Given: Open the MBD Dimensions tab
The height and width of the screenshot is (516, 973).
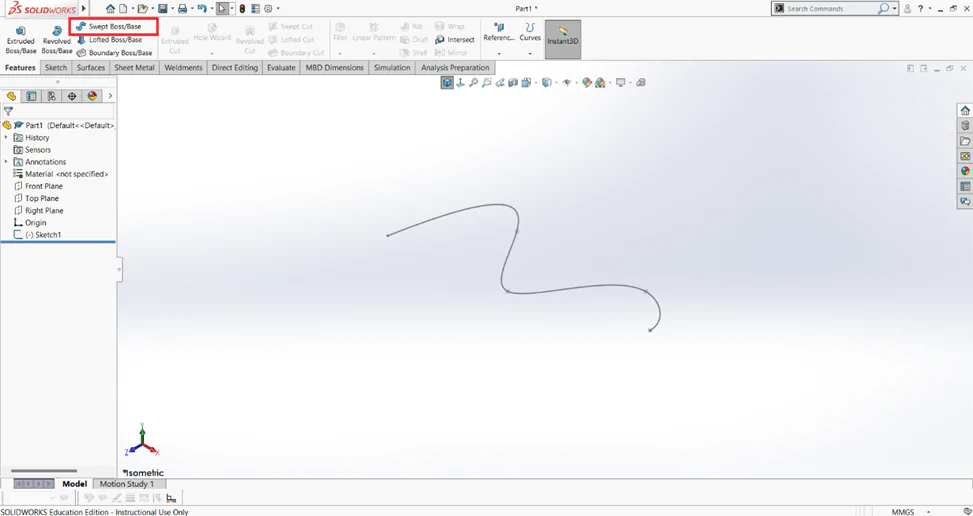Looking at the screenshot, I should pyautogui.click(x=334, y=68).
